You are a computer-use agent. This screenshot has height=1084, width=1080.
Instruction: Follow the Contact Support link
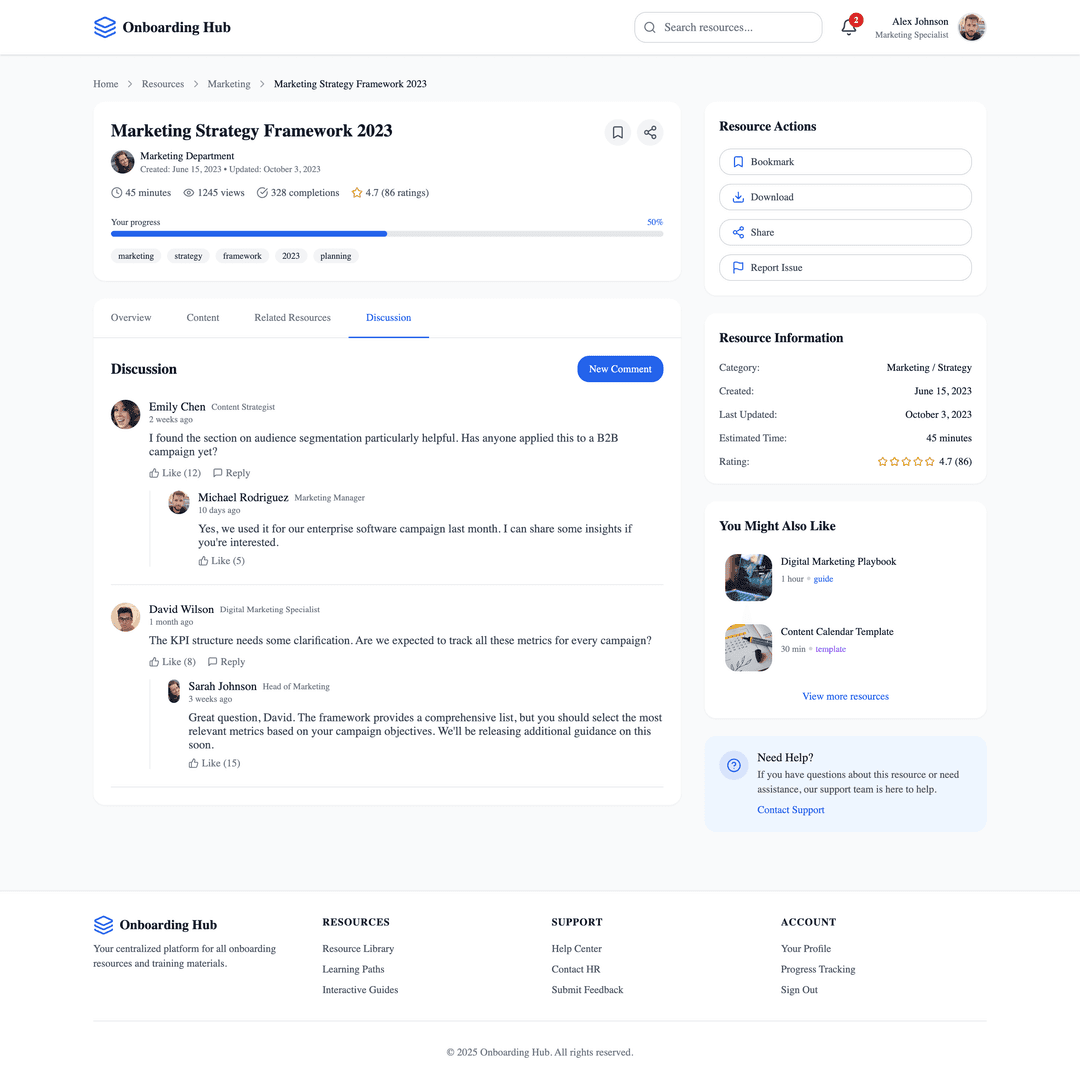[790, 810]
